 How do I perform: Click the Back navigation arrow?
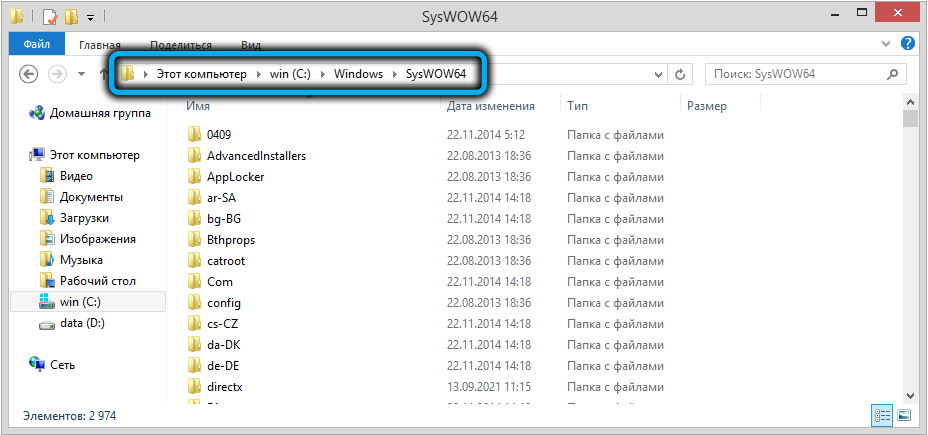coord(29,74)
